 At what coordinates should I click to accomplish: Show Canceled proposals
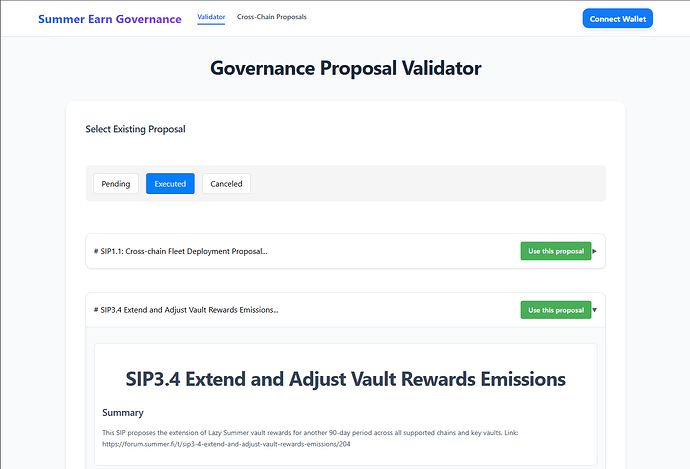(226, 183)
